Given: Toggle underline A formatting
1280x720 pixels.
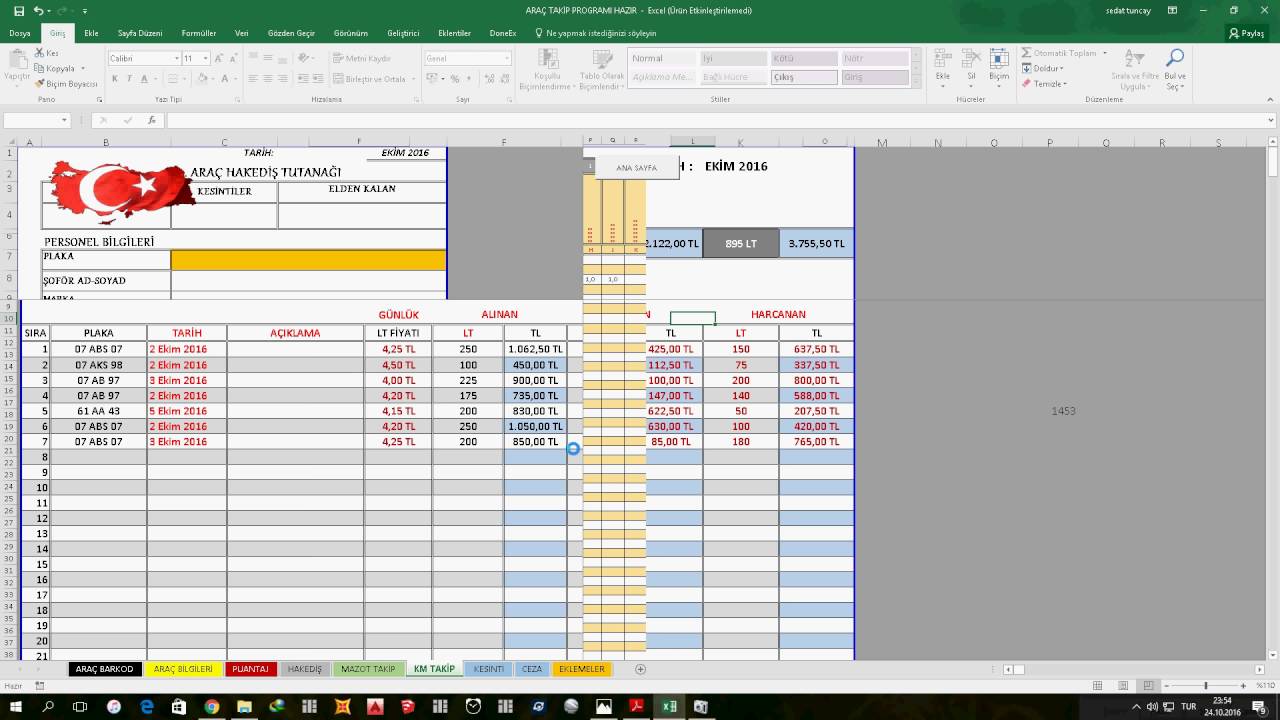Looking at the screenshot, I should (x=143, y=79).
